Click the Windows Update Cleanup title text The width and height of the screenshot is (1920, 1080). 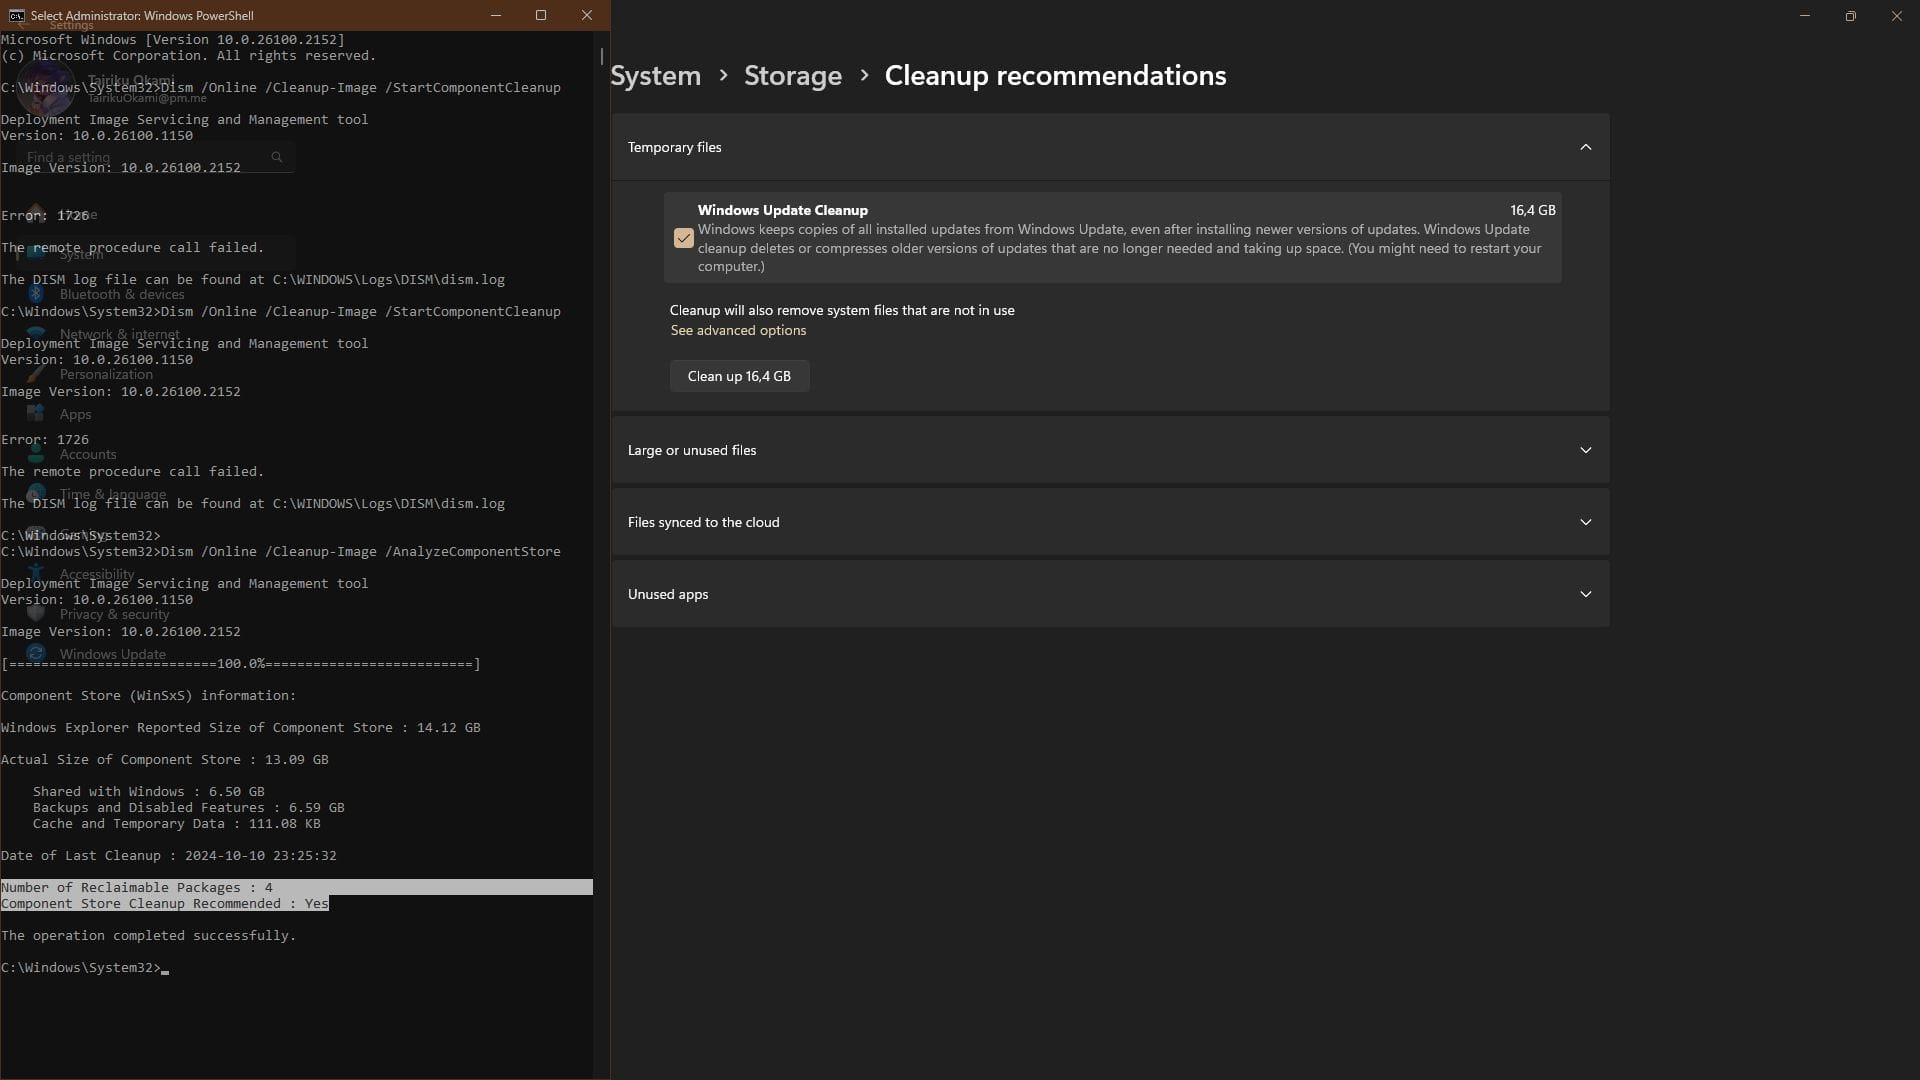coord(783,210)
